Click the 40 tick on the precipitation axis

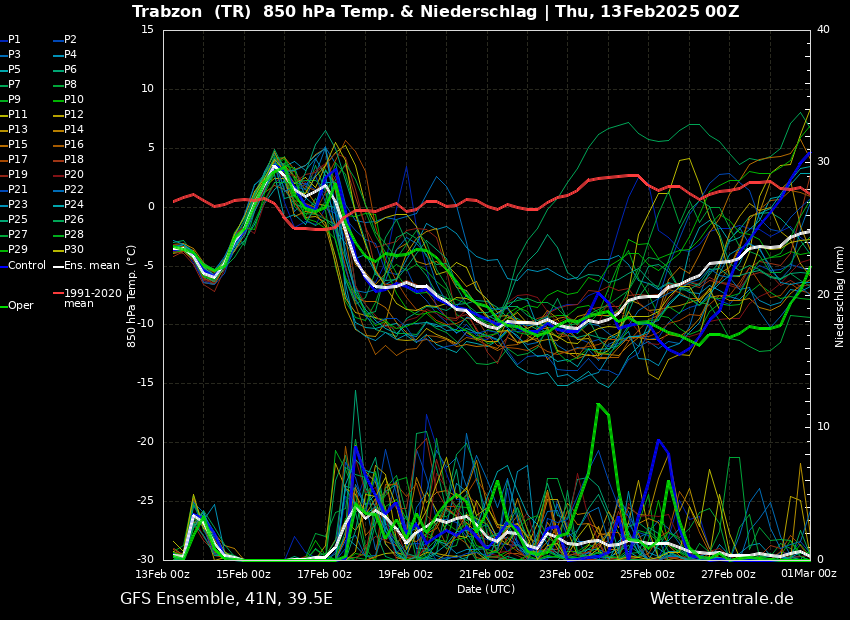pyautogui.click(x=823, y=29)
